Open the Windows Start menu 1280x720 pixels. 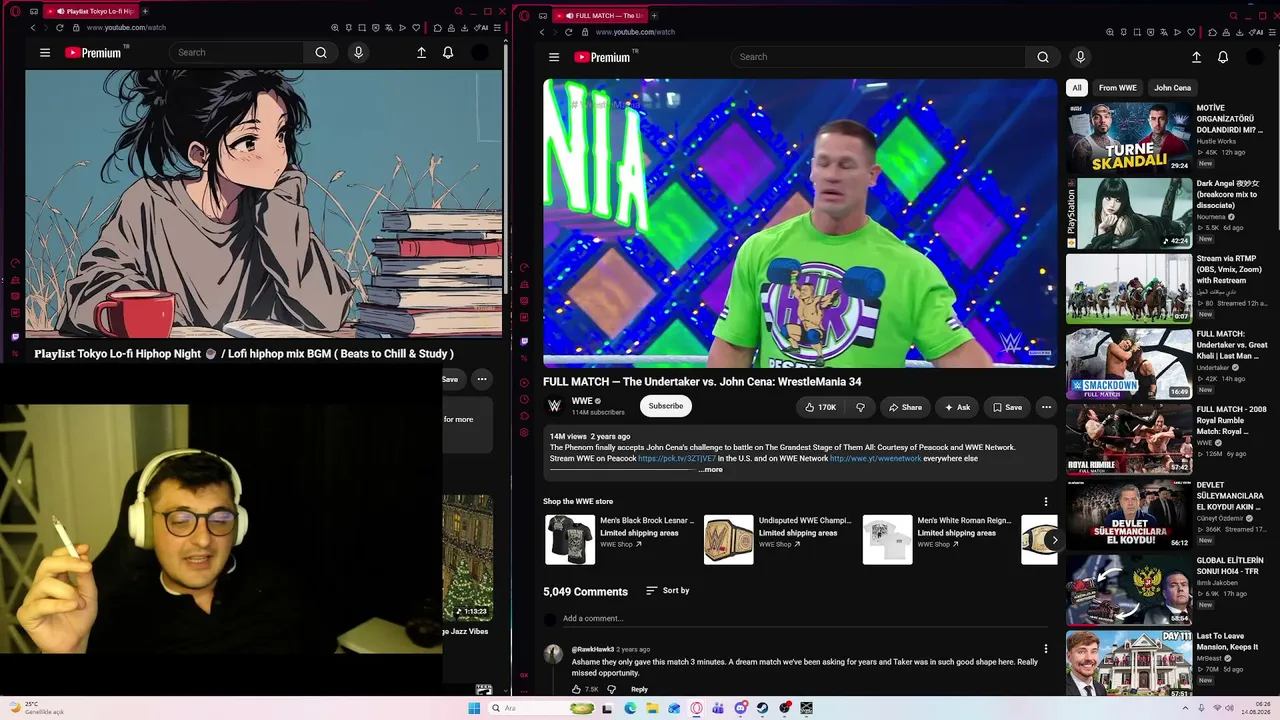point(474,709)
